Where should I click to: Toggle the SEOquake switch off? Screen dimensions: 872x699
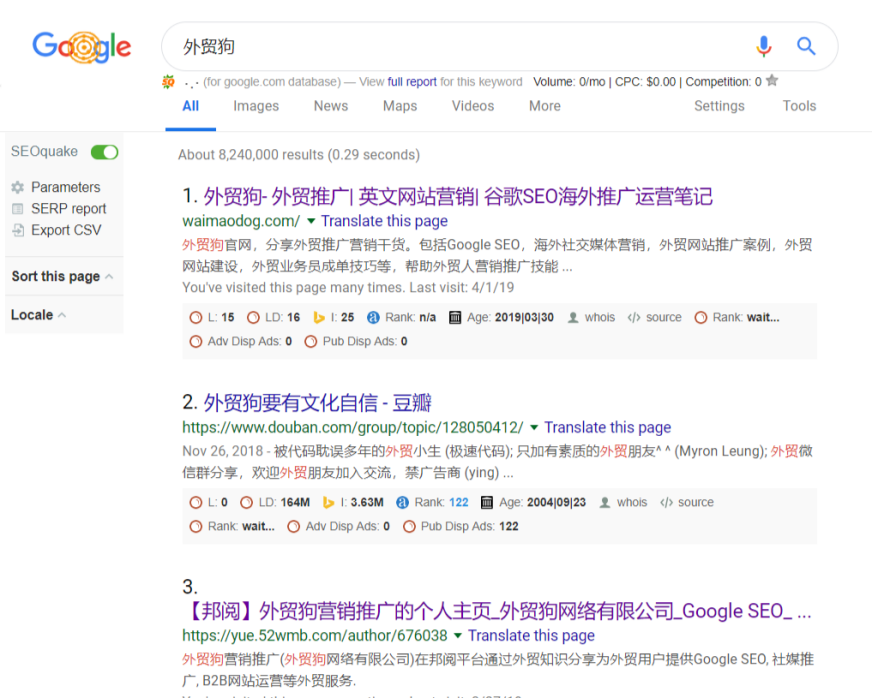pyautogui.click(x=105, y=152)
